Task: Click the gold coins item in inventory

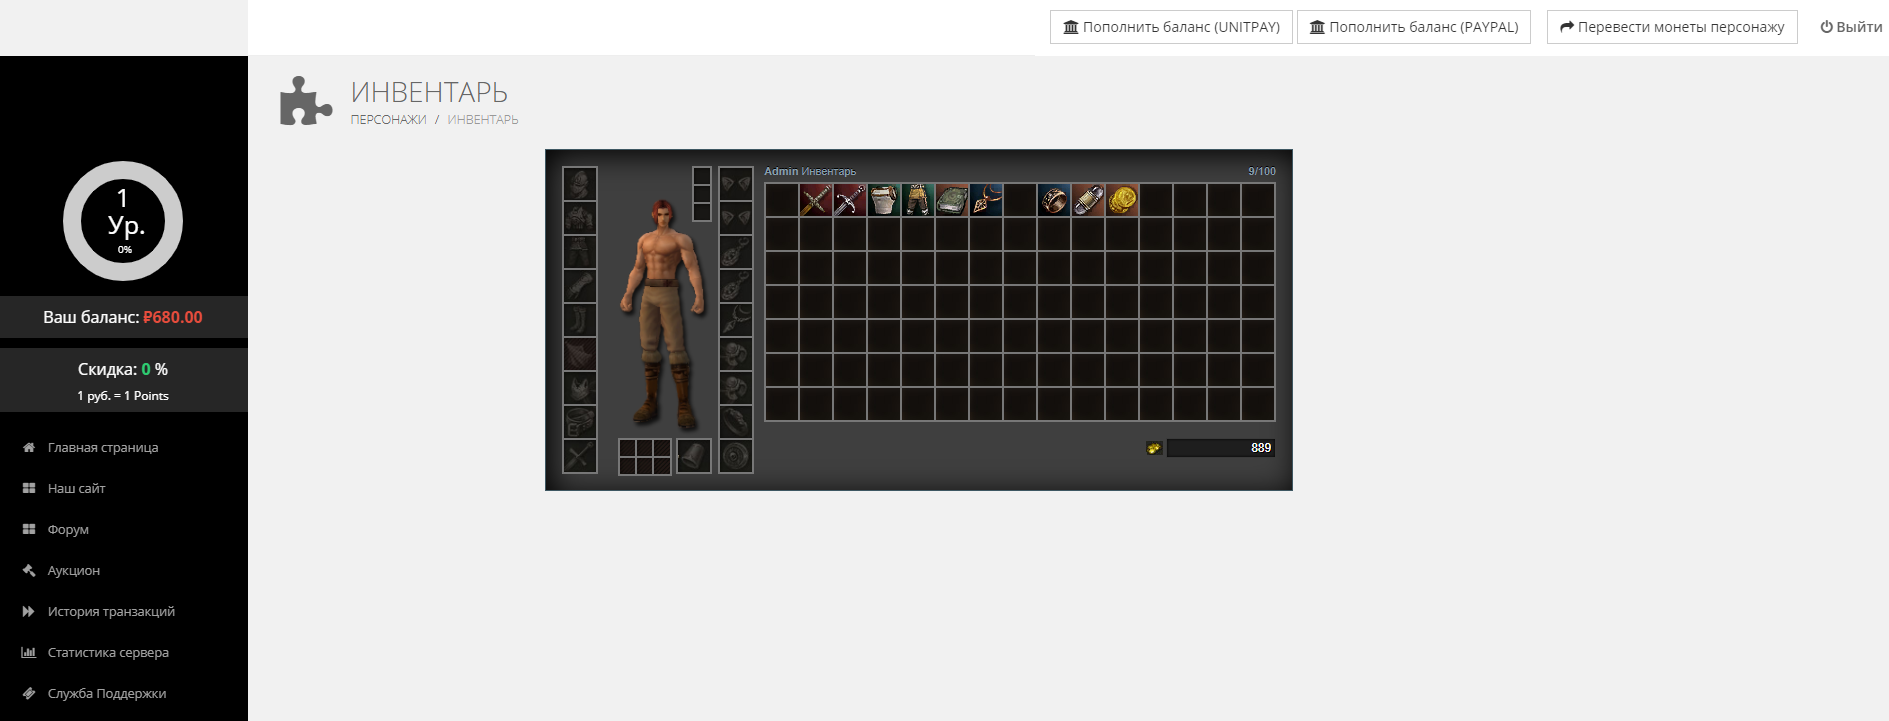Action: (x=1122, y=200)
